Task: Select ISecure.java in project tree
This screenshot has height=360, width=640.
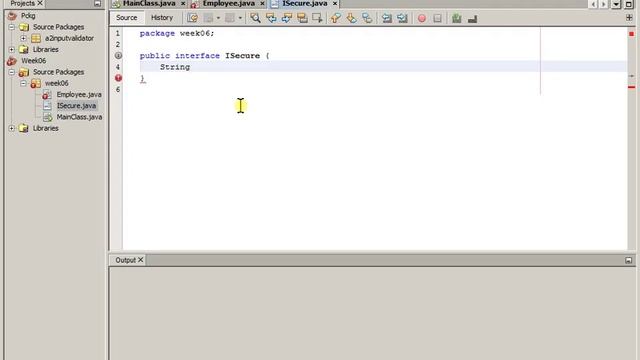Action: click(76, 106)
